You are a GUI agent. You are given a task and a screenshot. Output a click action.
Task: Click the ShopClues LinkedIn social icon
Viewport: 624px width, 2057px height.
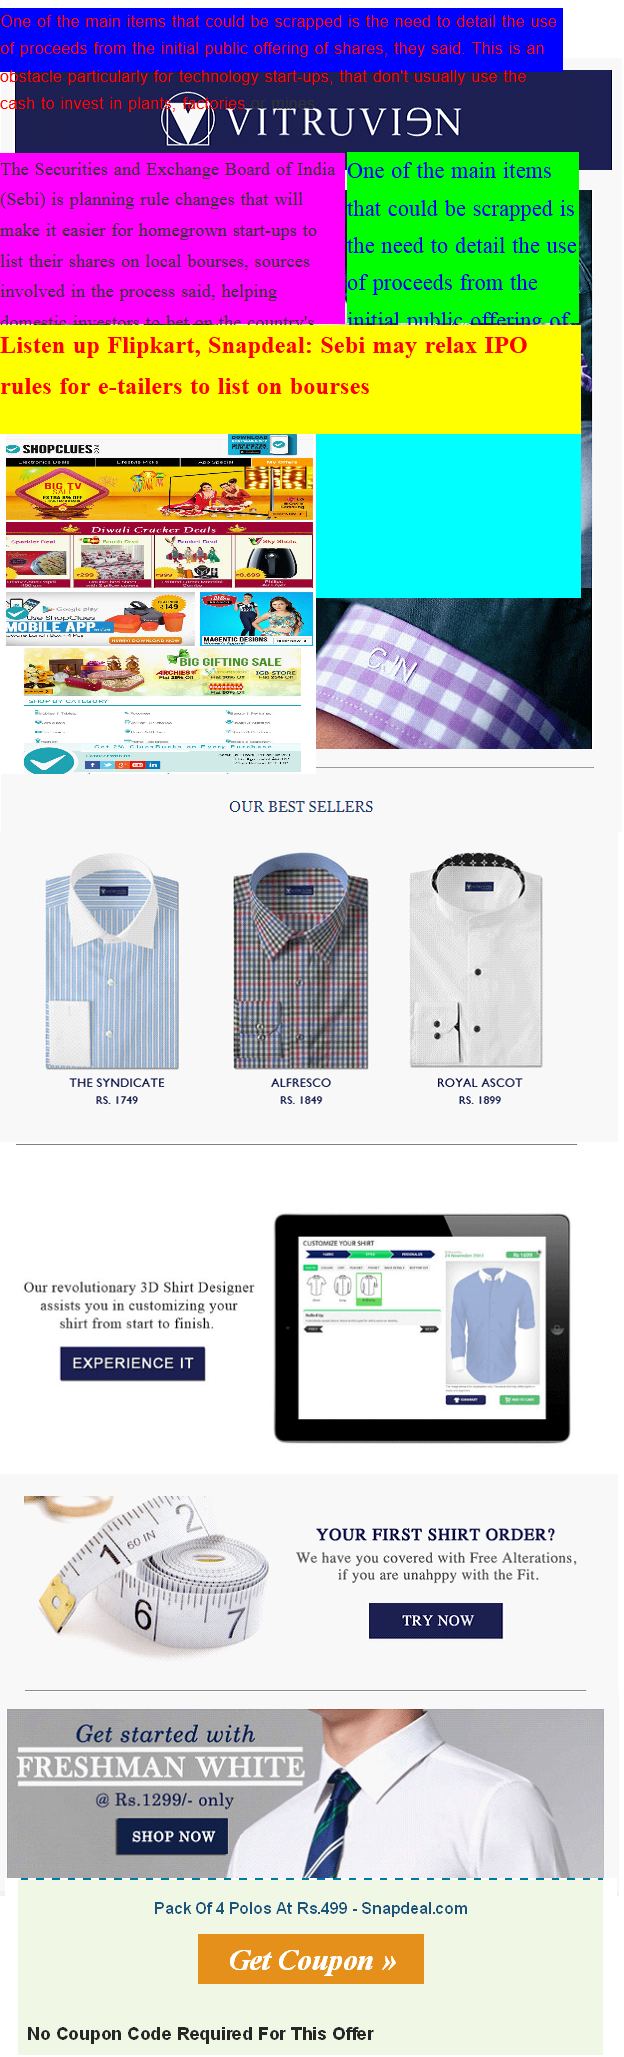153,765
